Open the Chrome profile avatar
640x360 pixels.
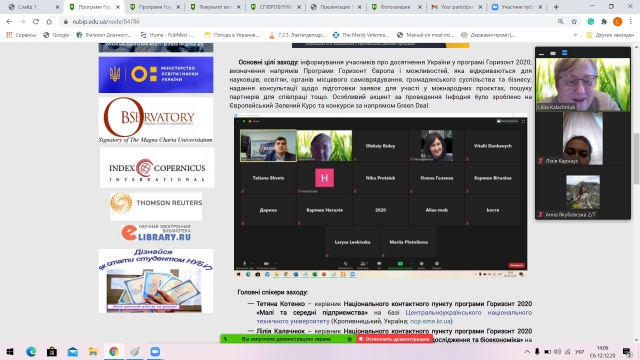(x=618, y=22)
